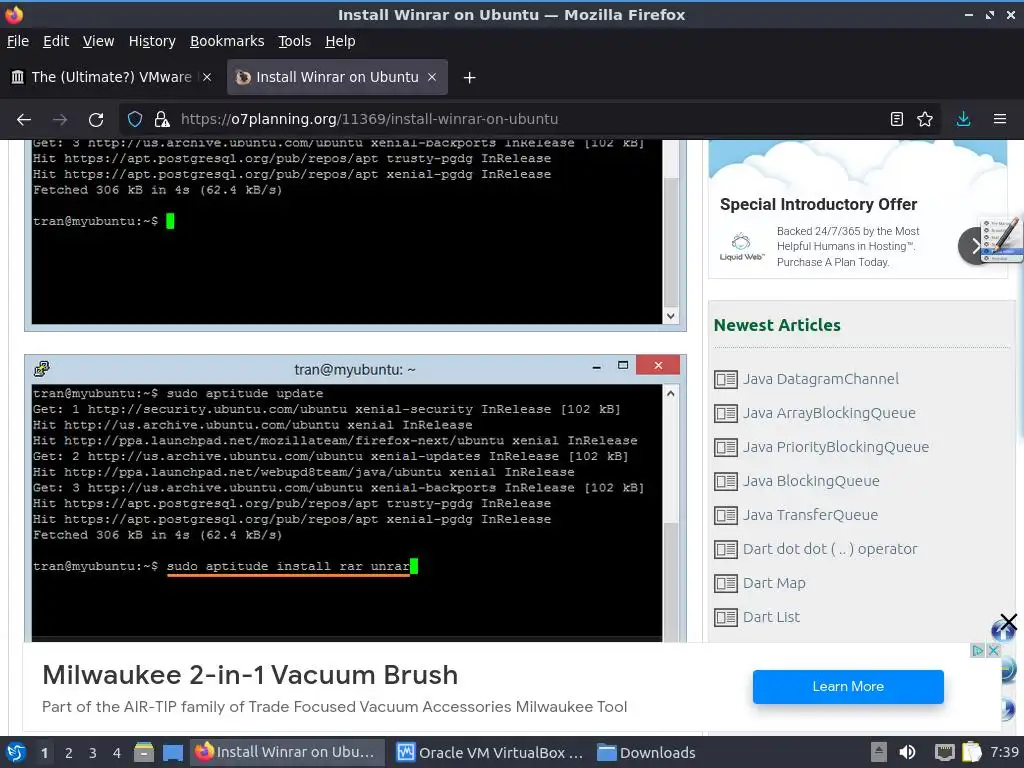Click upper terminal scrollbar down arrow
This screenshot has width=1024, height=768.
point(671,315)
